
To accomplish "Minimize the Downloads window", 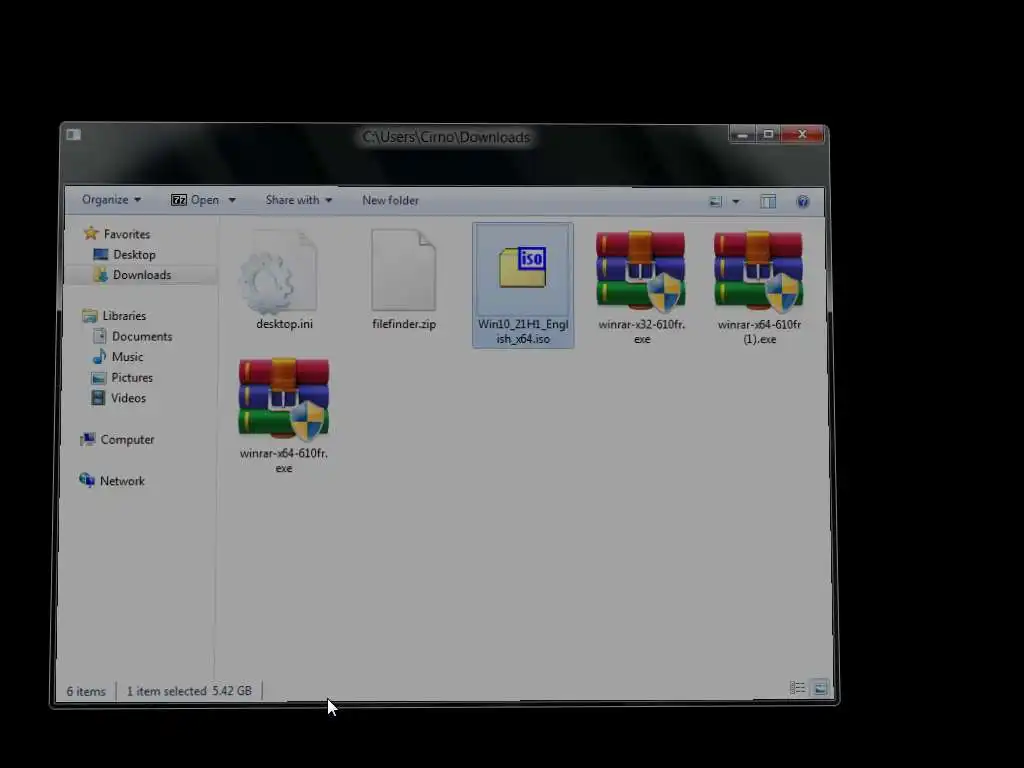I will click(x=742, y=135).
